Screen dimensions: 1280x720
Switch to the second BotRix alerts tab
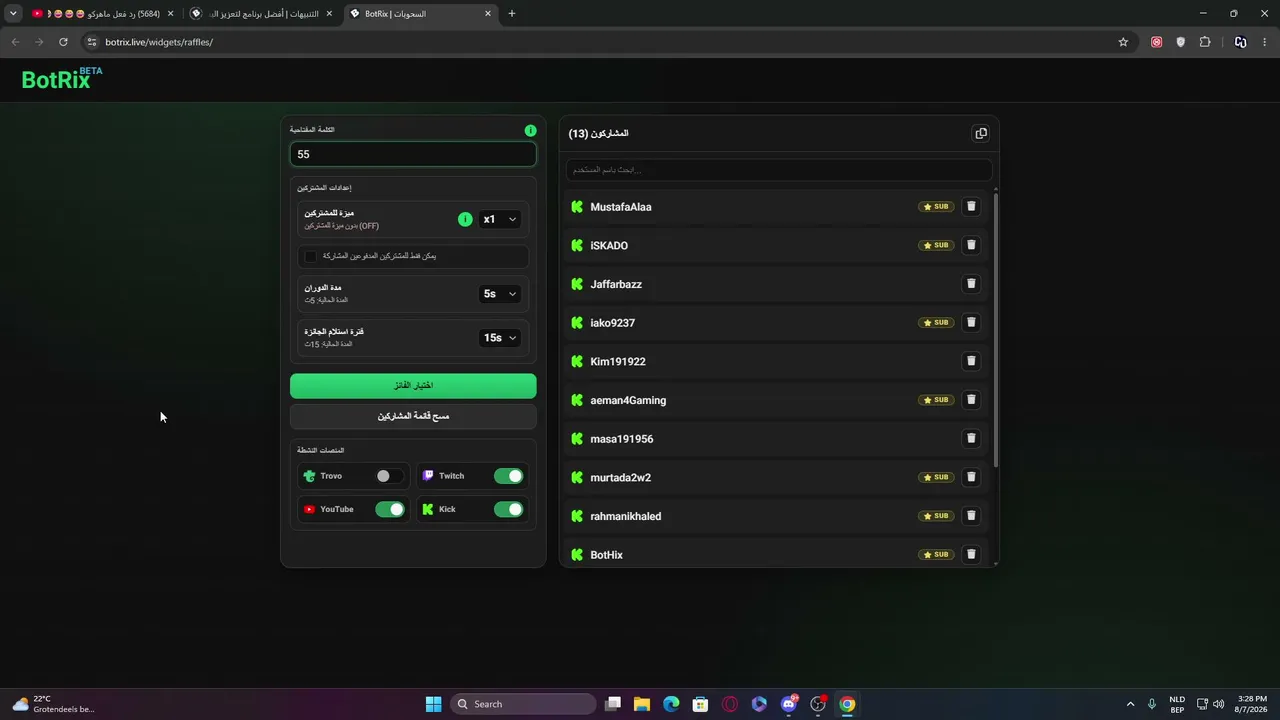coord(262,14)
